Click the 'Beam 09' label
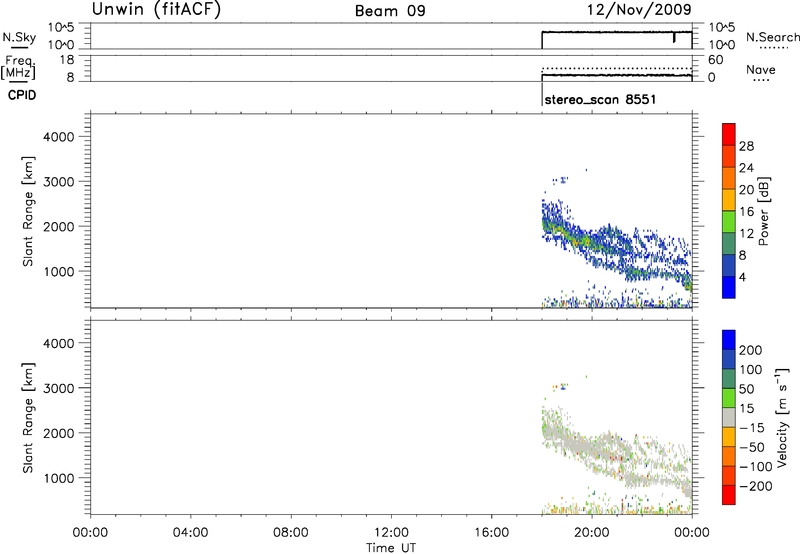The width and height of the screenshot is (800, 554). tap(390, 11)
